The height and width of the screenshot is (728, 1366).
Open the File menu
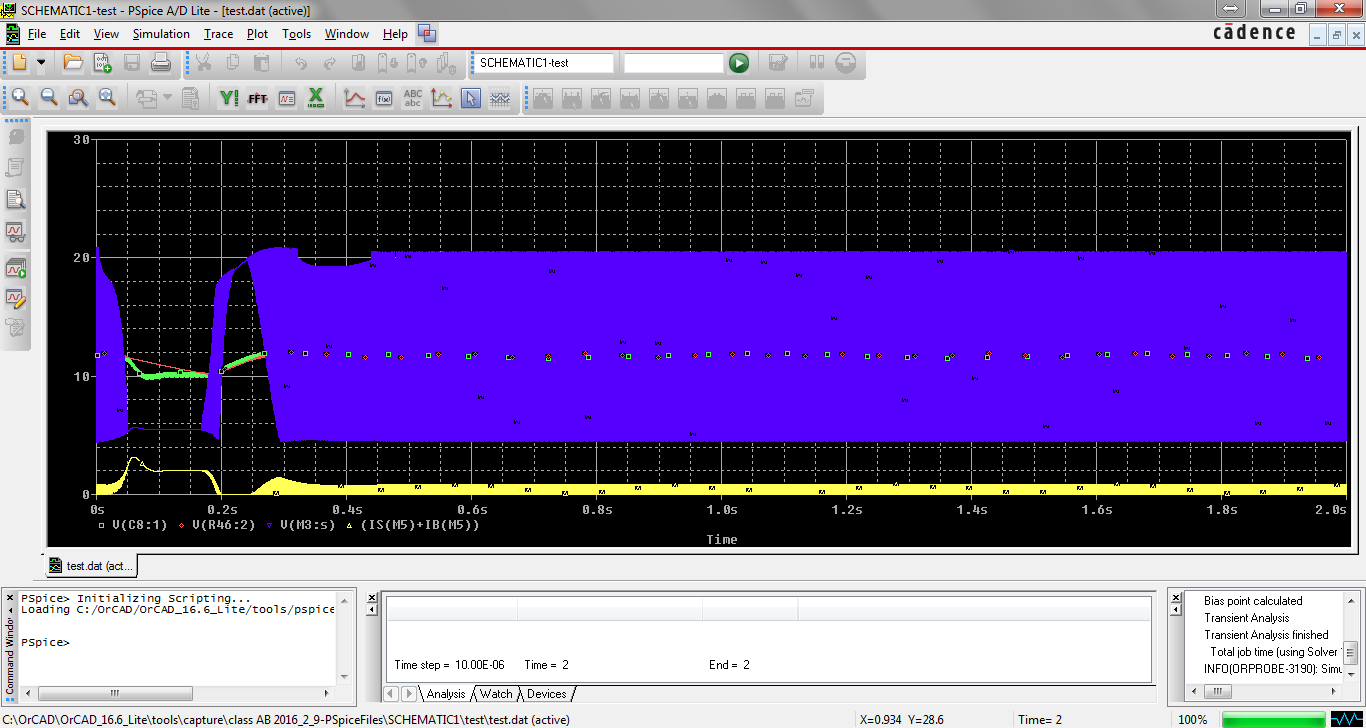pyautogui.click(x=37, y=34)
